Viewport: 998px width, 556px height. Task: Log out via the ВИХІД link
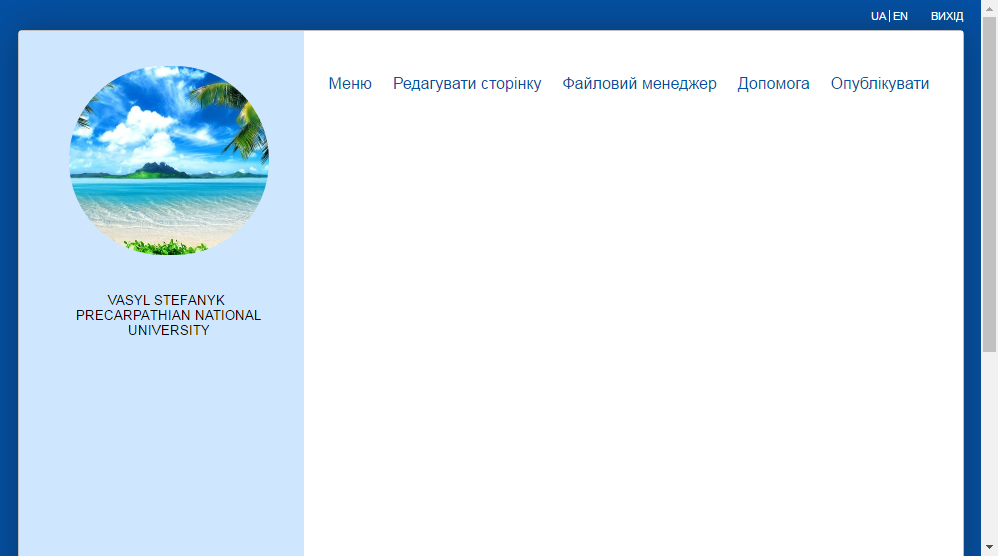pyautogui.click(x=947, y=16)
